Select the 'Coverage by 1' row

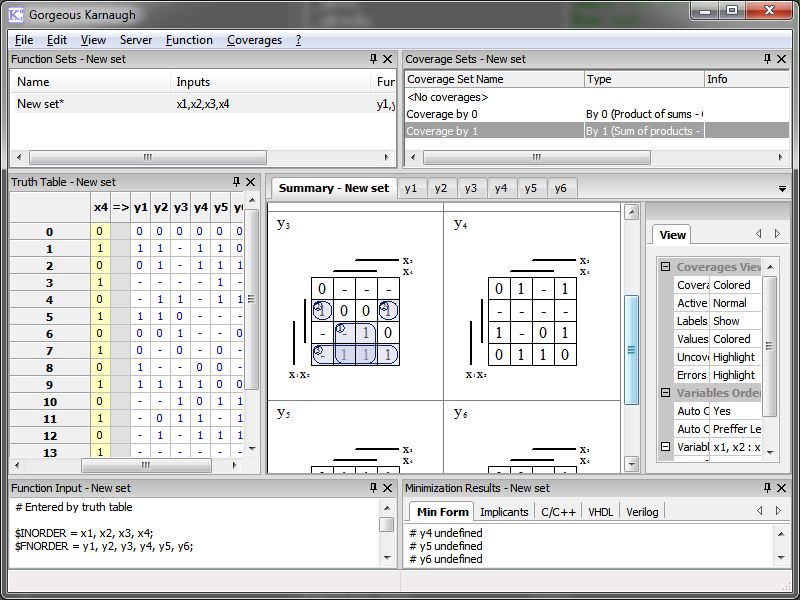click(597, 131)
